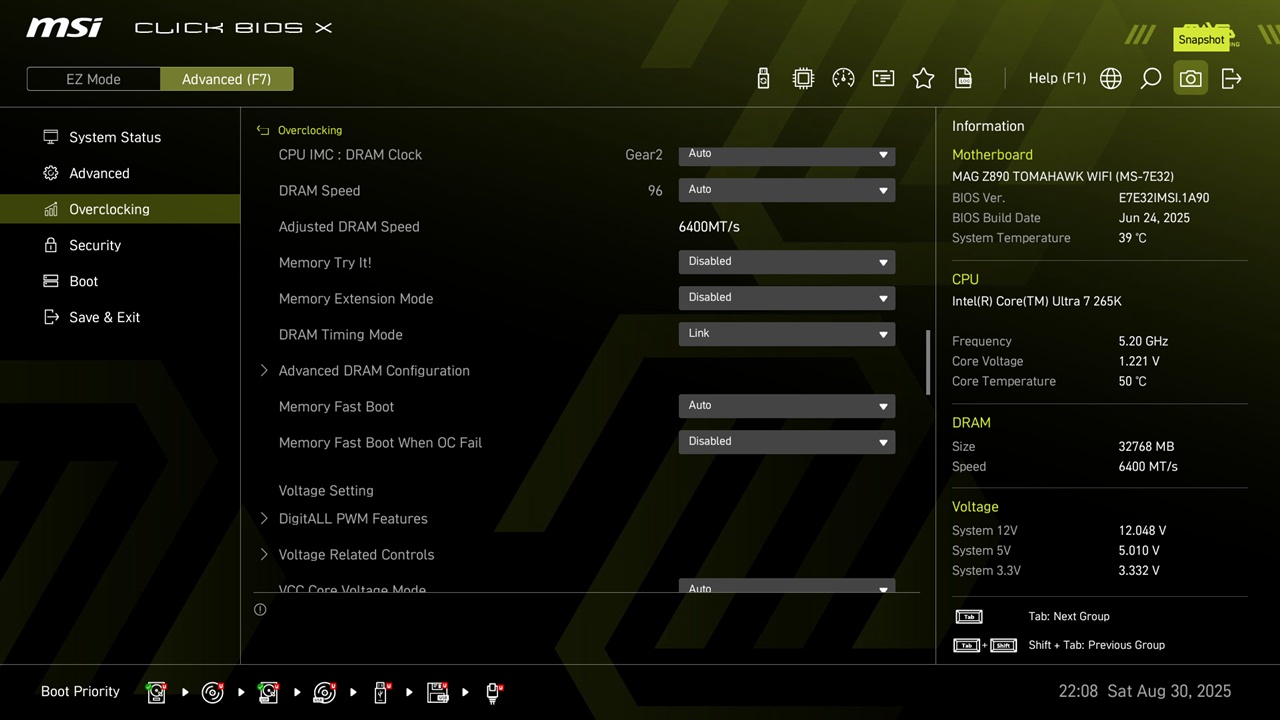Screen dimensions: 1280x720
Task: Click the settings list vertical scrollbar
Action: point(928,362)
